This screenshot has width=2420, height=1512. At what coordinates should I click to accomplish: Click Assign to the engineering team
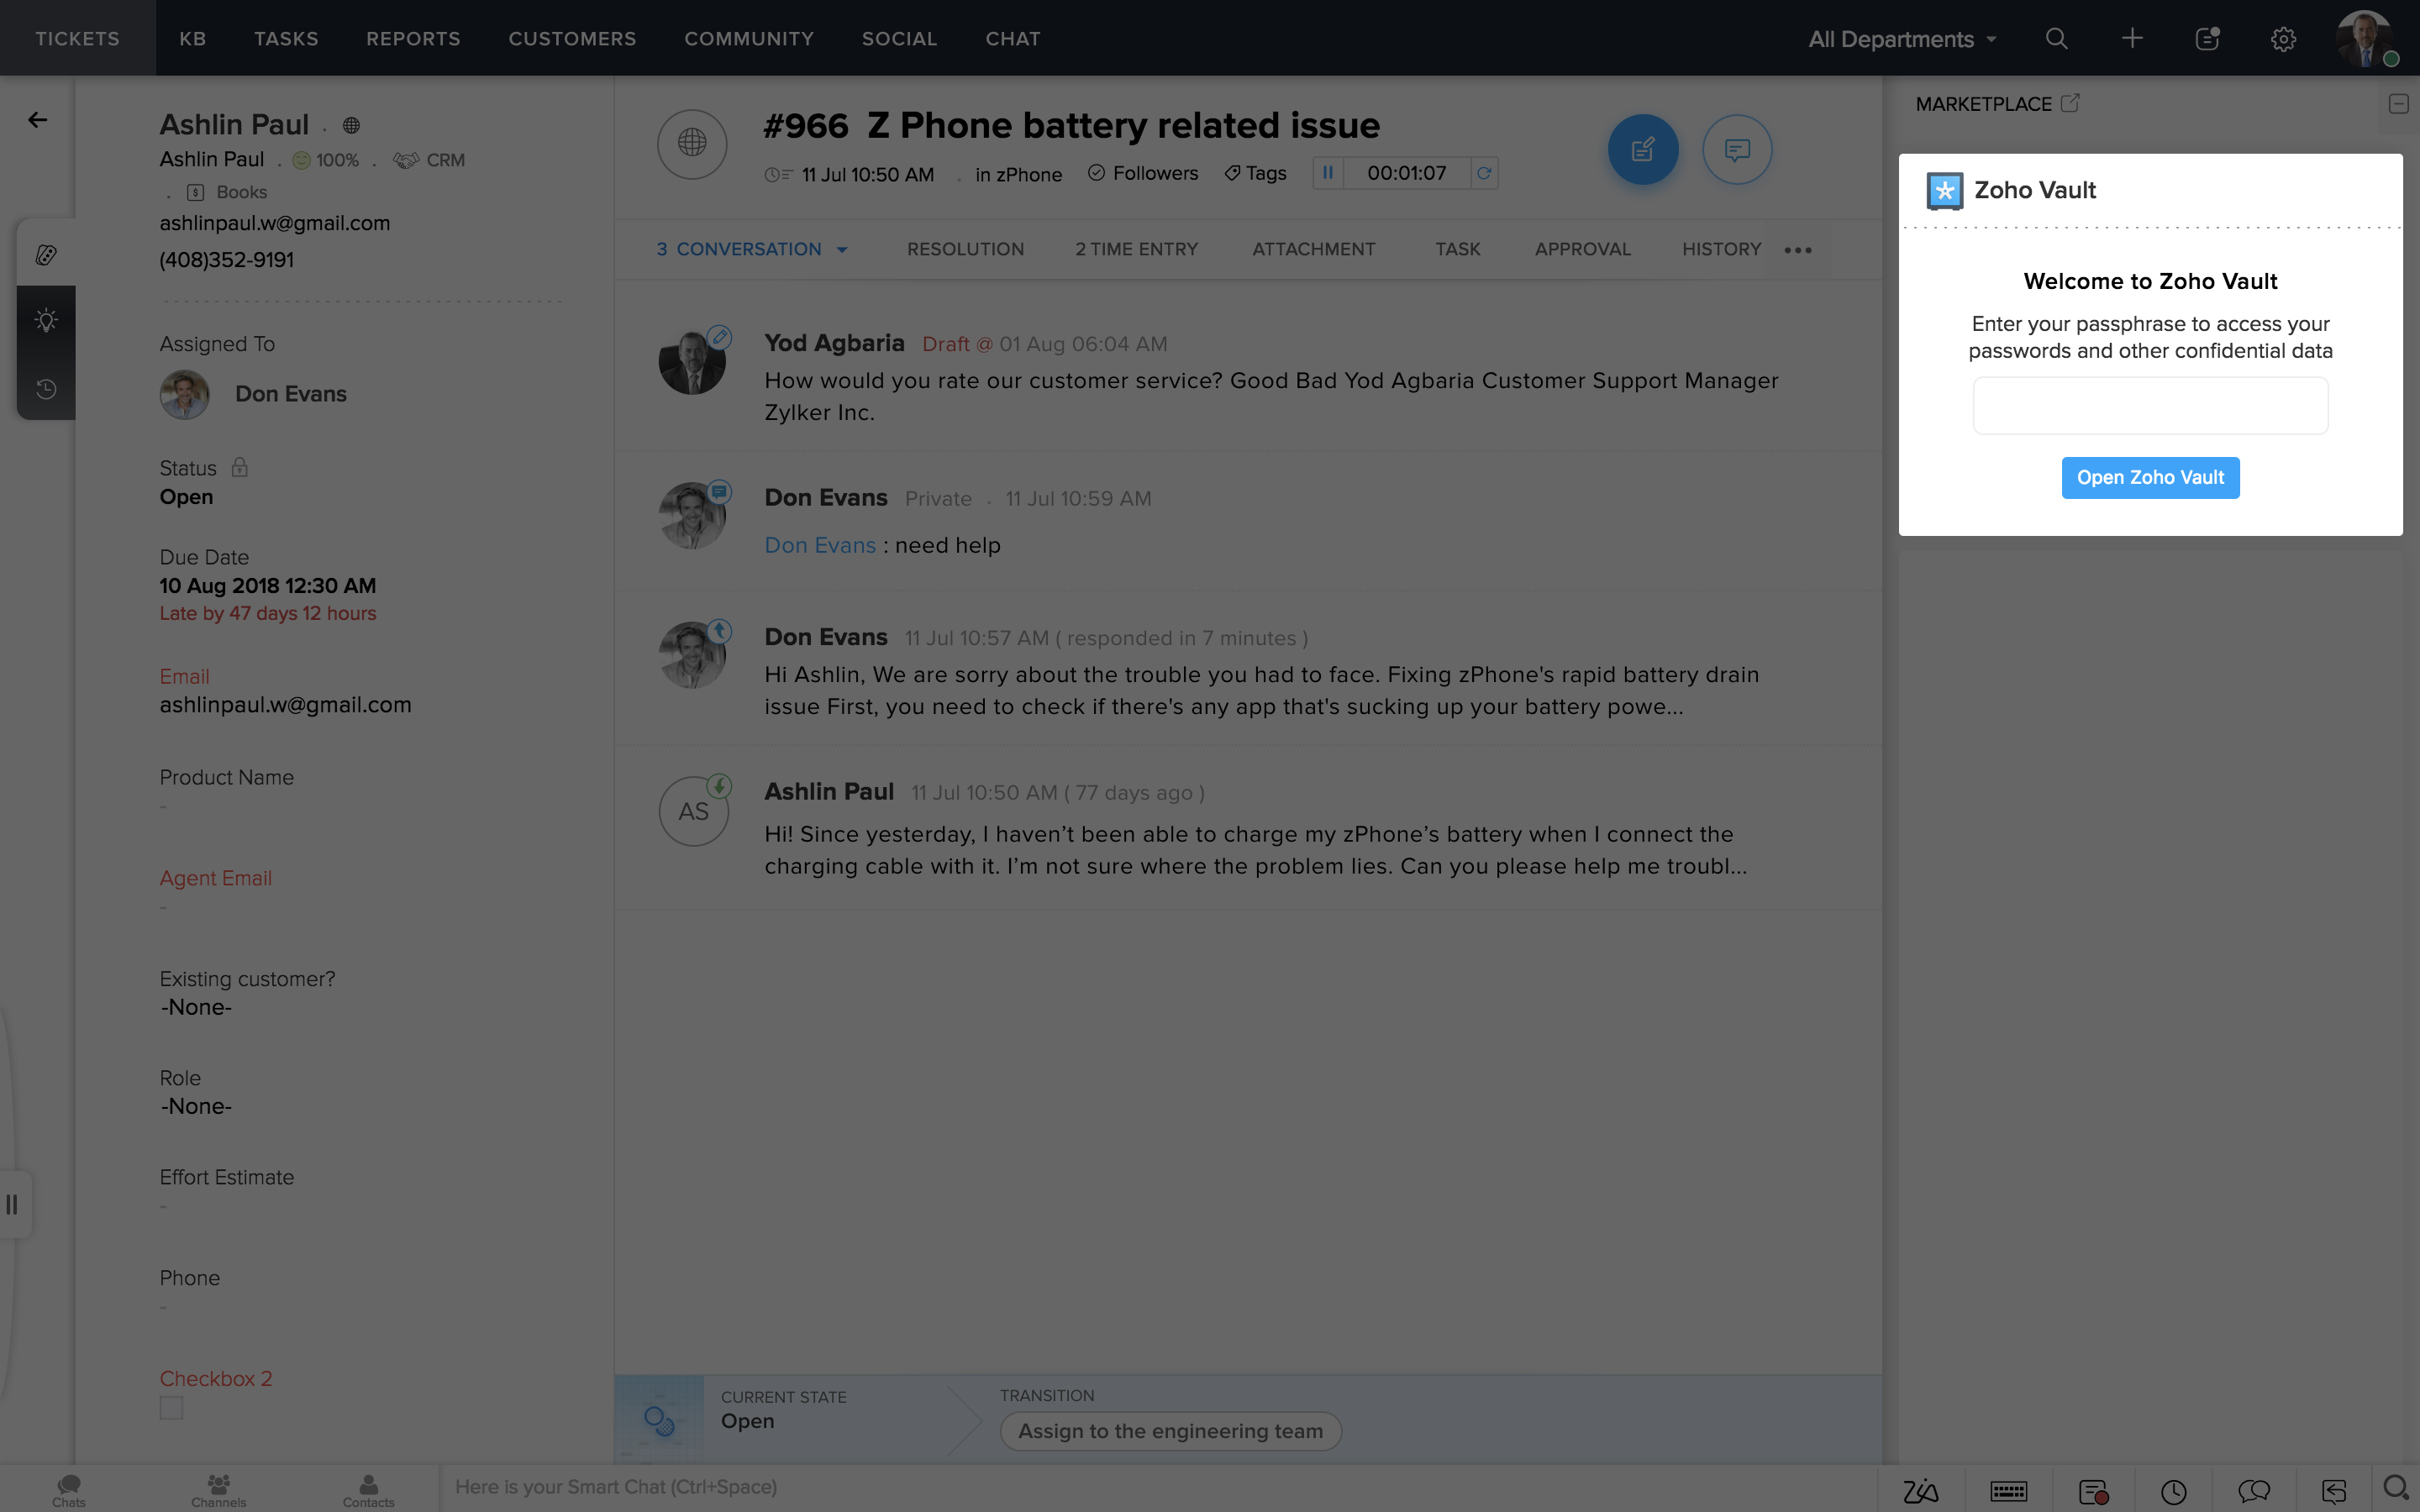pos(1170,1431)
